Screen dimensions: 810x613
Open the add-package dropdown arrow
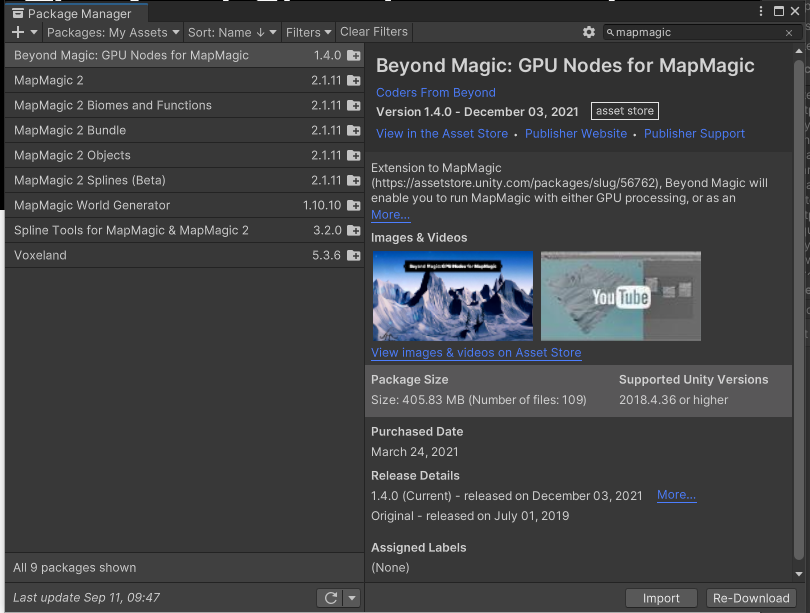pos(34,32)
